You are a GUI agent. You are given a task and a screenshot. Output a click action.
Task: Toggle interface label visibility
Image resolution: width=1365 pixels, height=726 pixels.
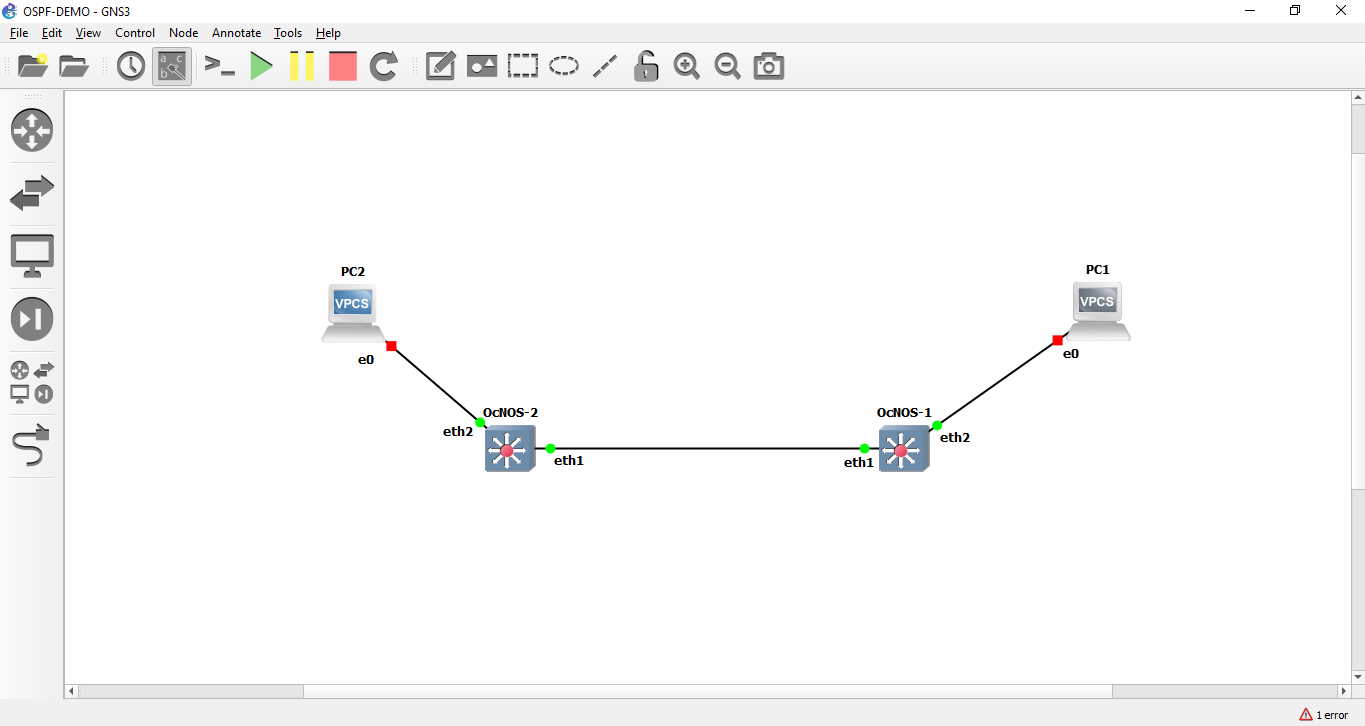pos(171,66)
